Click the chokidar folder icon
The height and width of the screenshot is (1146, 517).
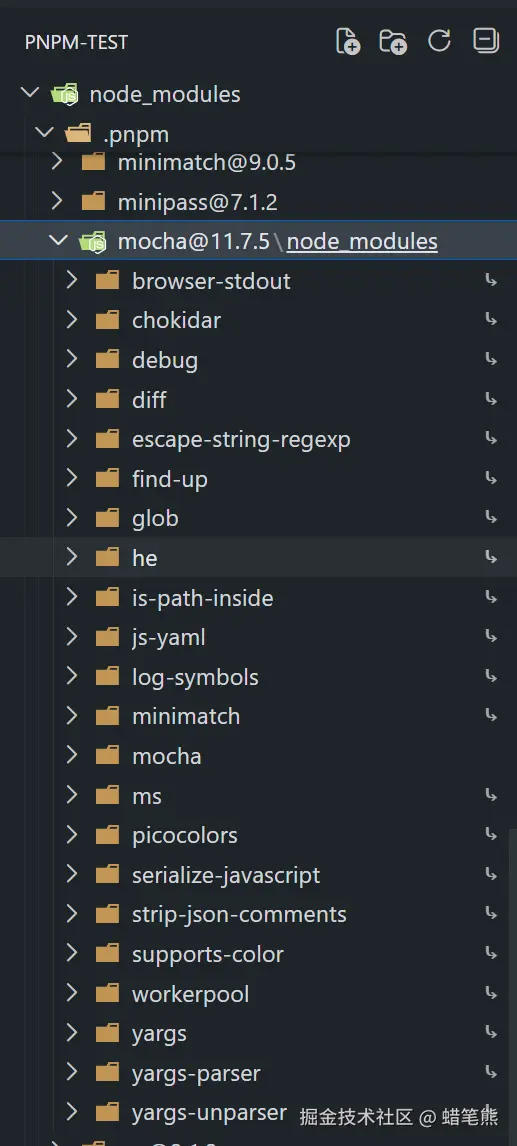[107, 320]
